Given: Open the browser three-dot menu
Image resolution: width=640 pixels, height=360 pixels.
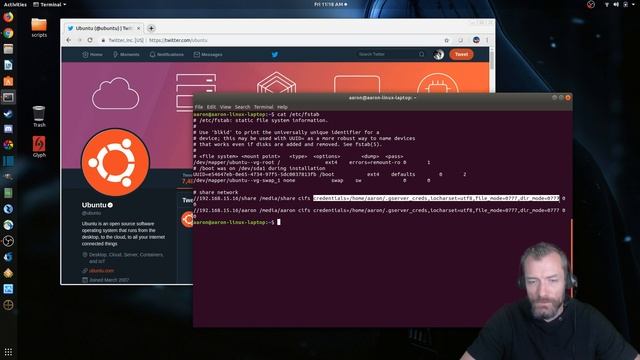Looking at the screenshot, I should 487,40.
